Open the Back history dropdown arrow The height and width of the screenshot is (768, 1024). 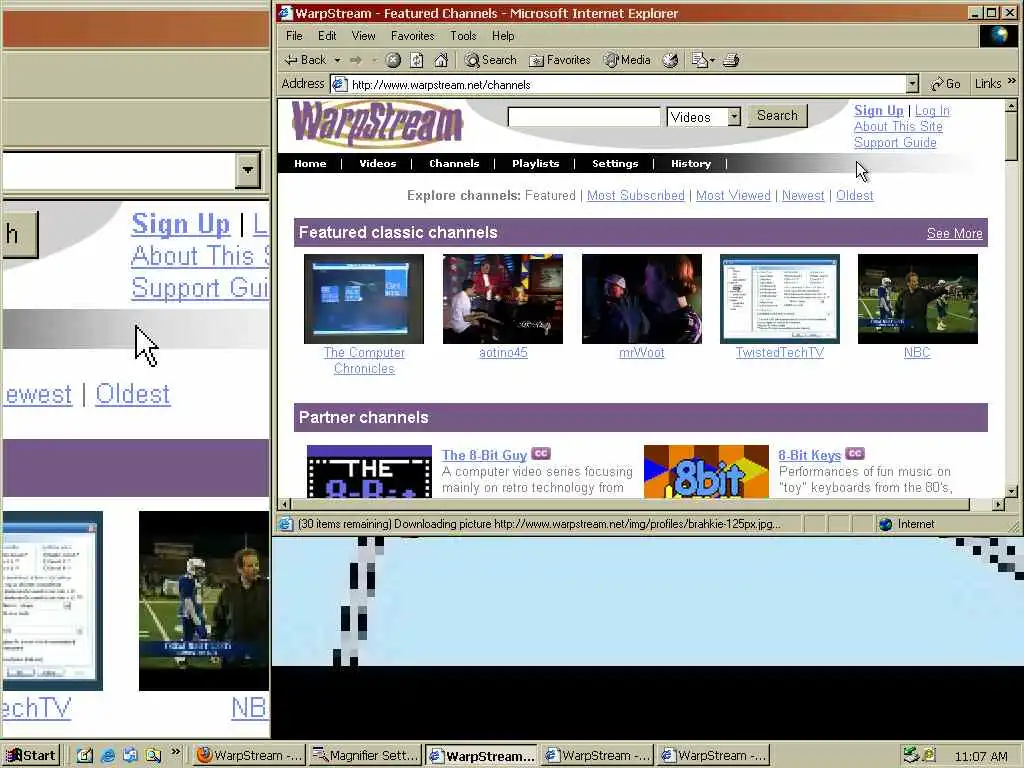point(338,60)
